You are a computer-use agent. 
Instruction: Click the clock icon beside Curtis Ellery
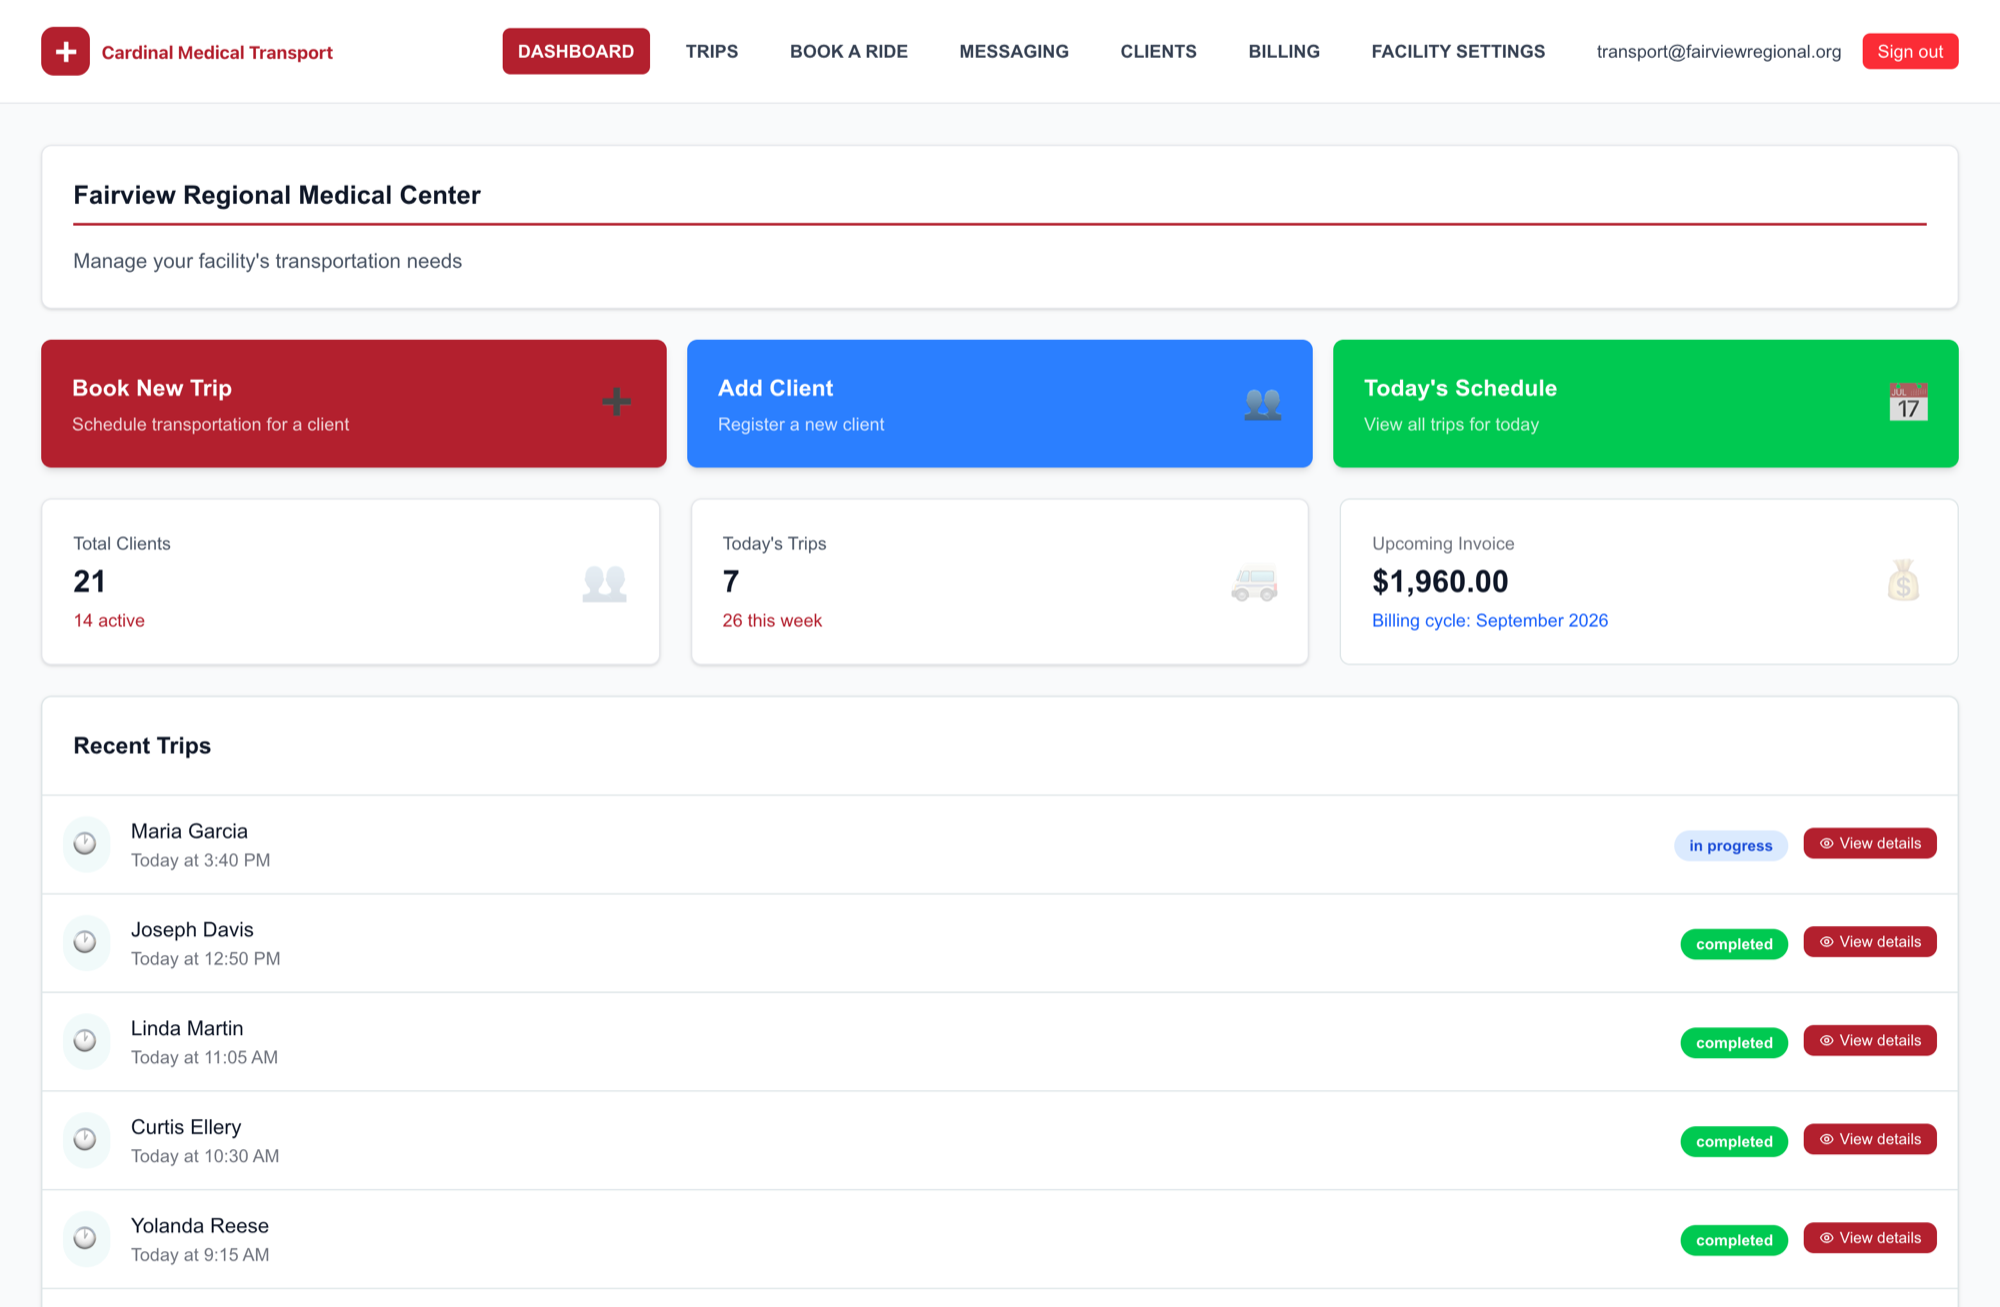[x=86, y=1139]
